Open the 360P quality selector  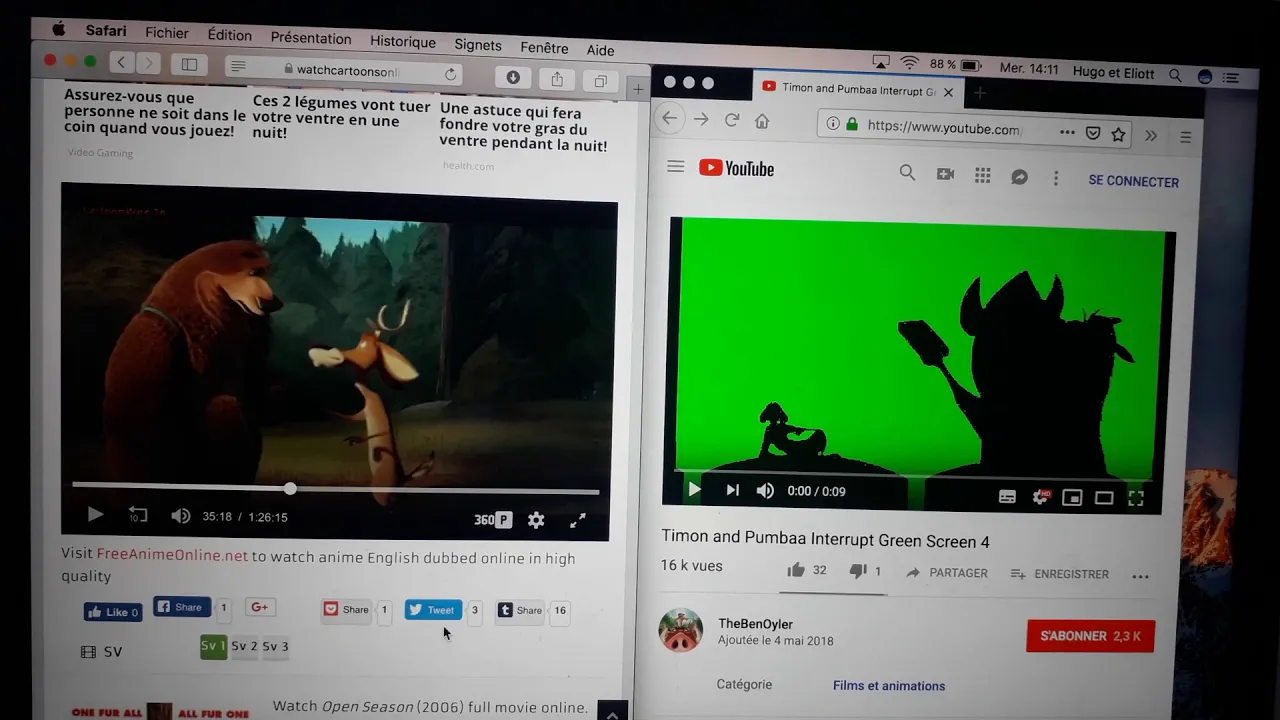pyautogui.click(x=493, y=519)
